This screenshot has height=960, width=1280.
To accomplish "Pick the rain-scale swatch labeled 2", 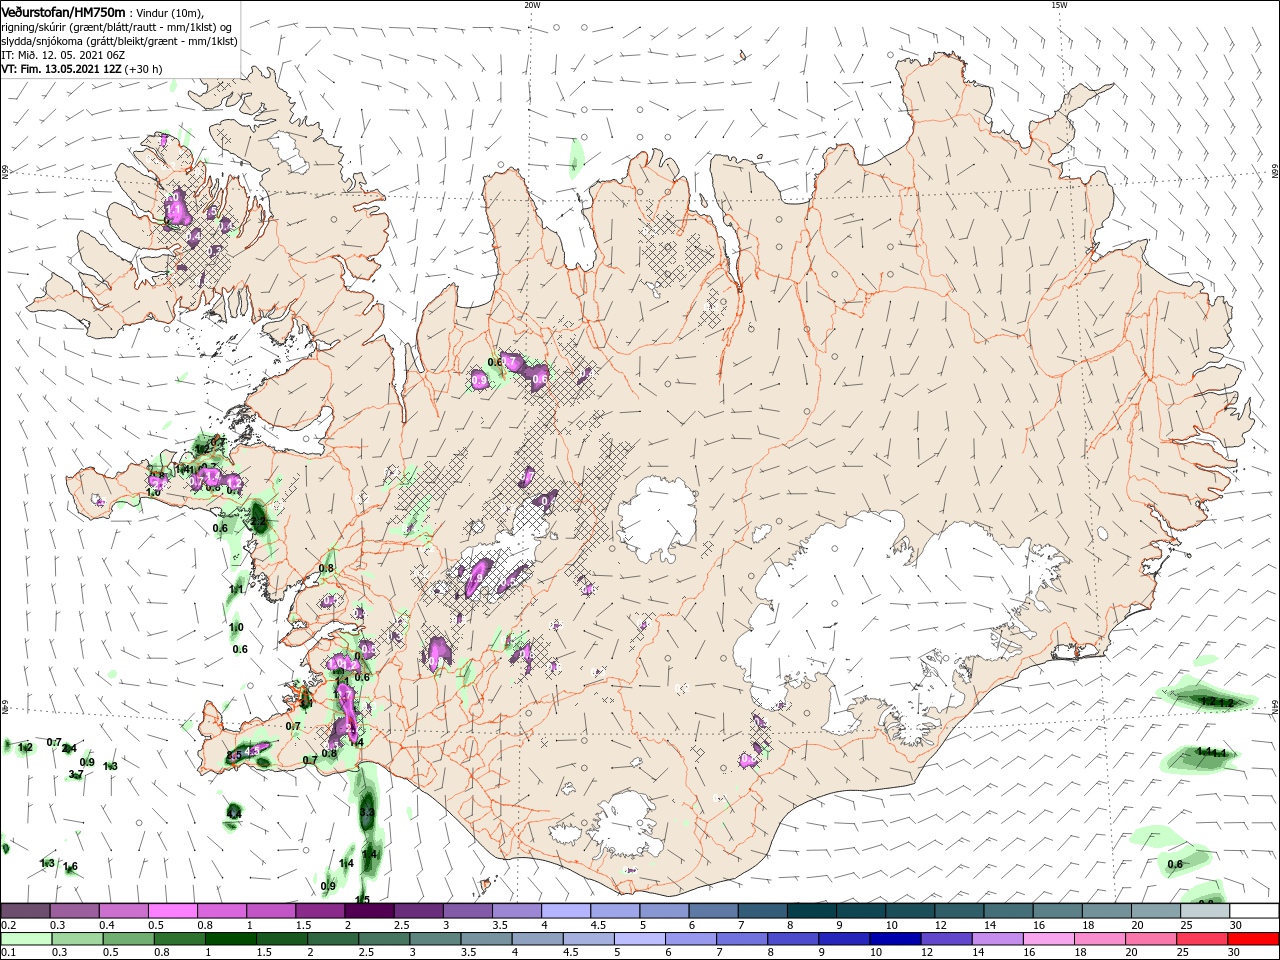I will click(333, 938).
